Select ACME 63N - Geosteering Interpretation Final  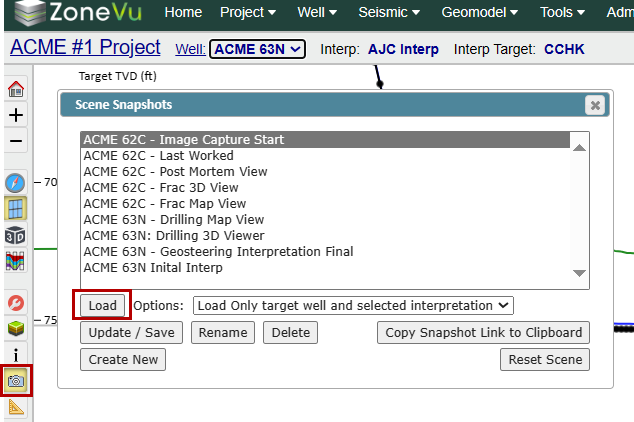tap(325, 251)
